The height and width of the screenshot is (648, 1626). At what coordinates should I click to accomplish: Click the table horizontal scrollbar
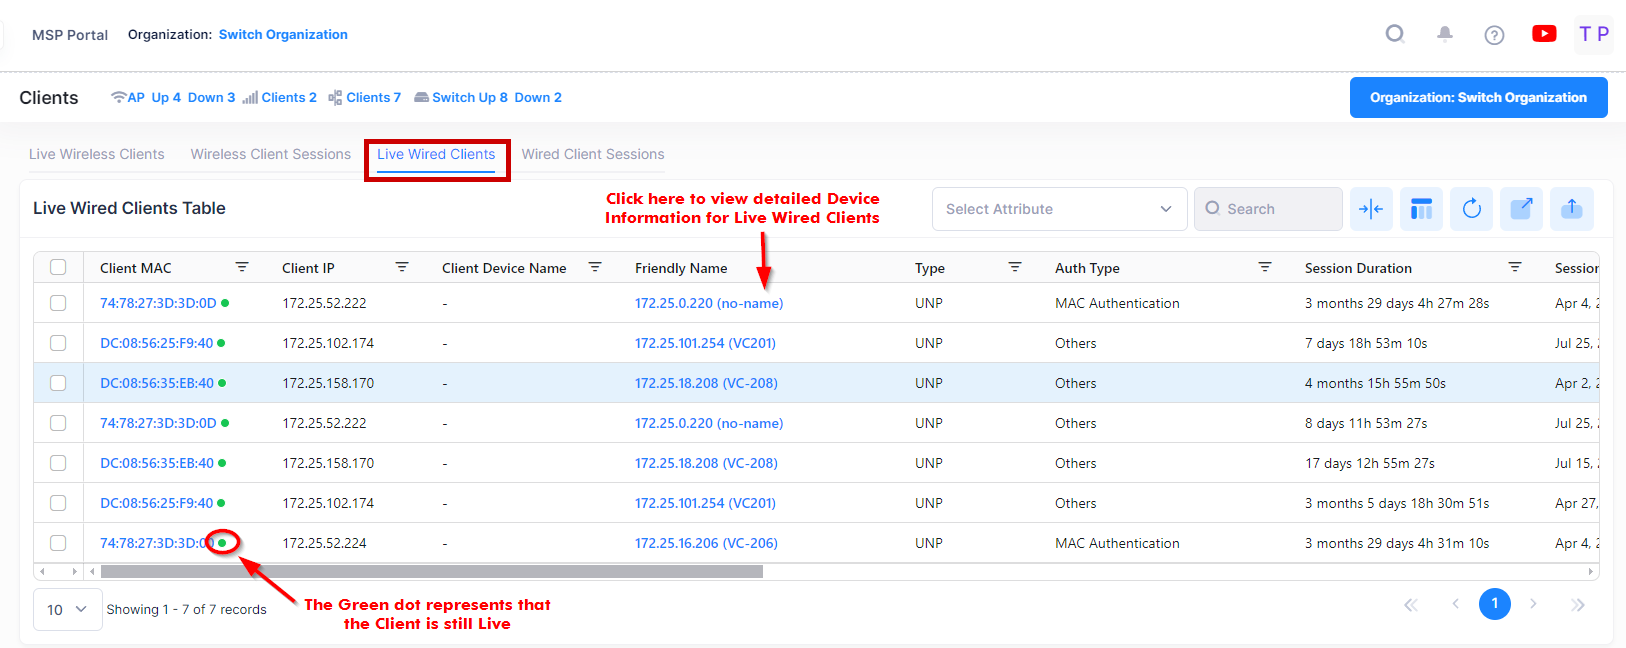(x=431, y=572)
